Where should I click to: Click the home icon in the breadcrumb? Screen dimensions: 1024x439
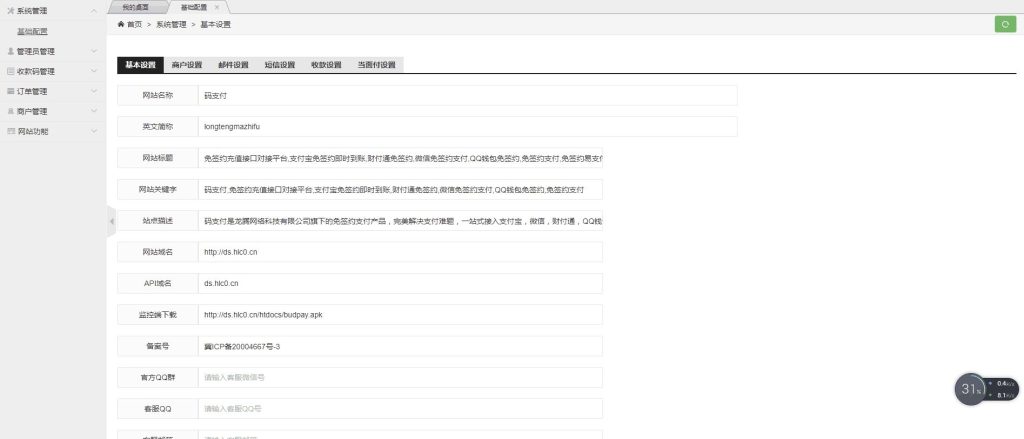click(x=121, y=23)
